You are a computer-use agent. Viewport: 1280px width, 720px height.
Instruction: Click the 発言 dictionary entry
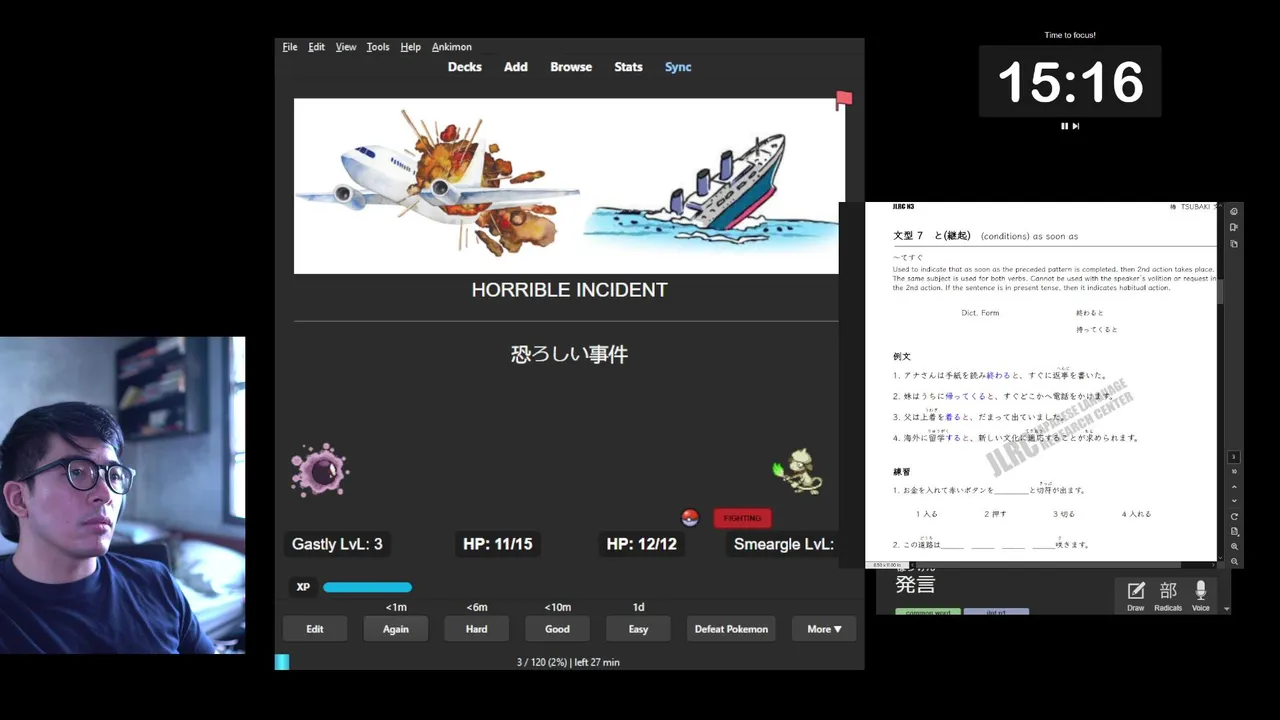[x=915, y=585]
